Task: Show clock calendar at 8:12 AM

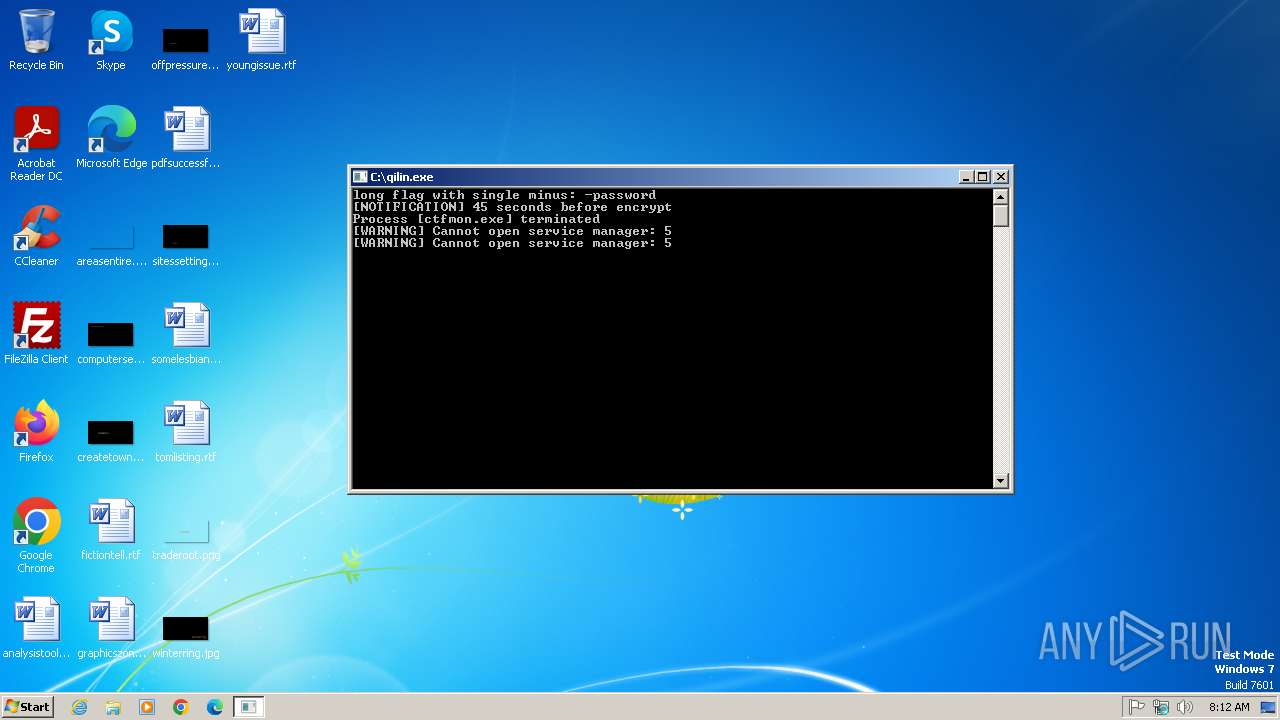Action: pyautogui.click(x=1229, y=707)
